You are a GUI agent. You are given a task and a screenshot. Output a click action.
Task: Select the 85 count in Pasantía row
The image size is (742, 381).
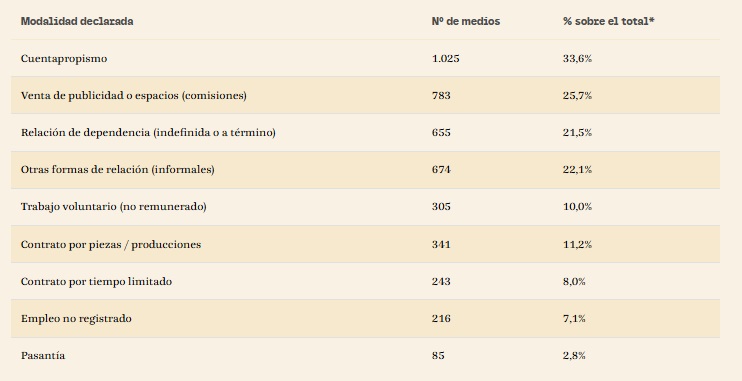438,355
